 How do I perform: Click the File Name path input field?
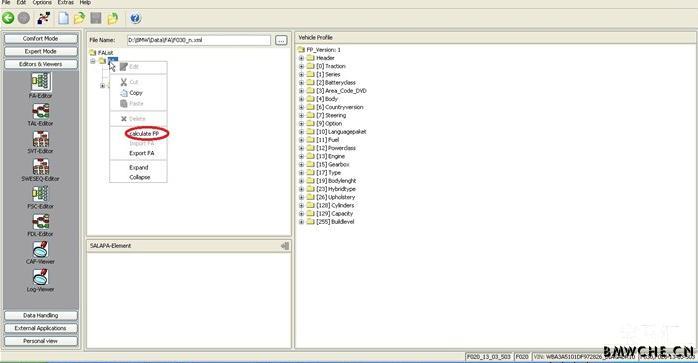click(x=199, y=40)
